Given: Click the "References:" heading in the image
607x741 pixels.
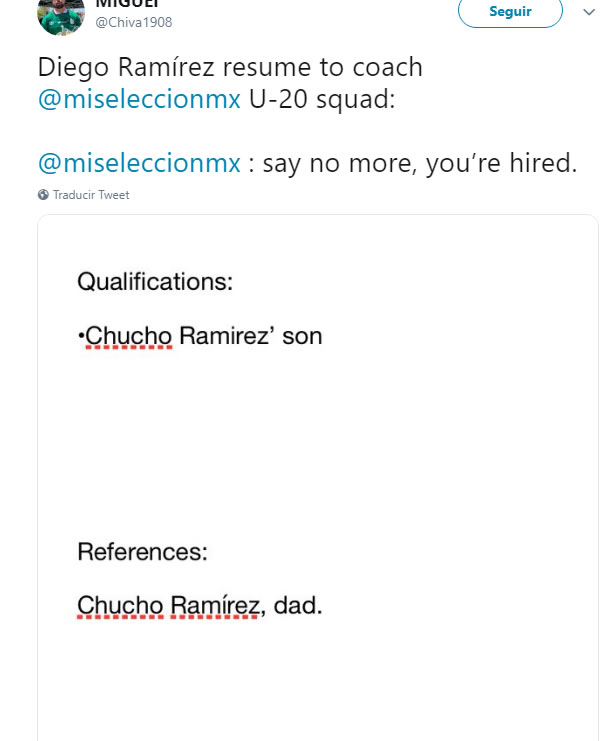Looking at the screenshot, I should [142, 551].
